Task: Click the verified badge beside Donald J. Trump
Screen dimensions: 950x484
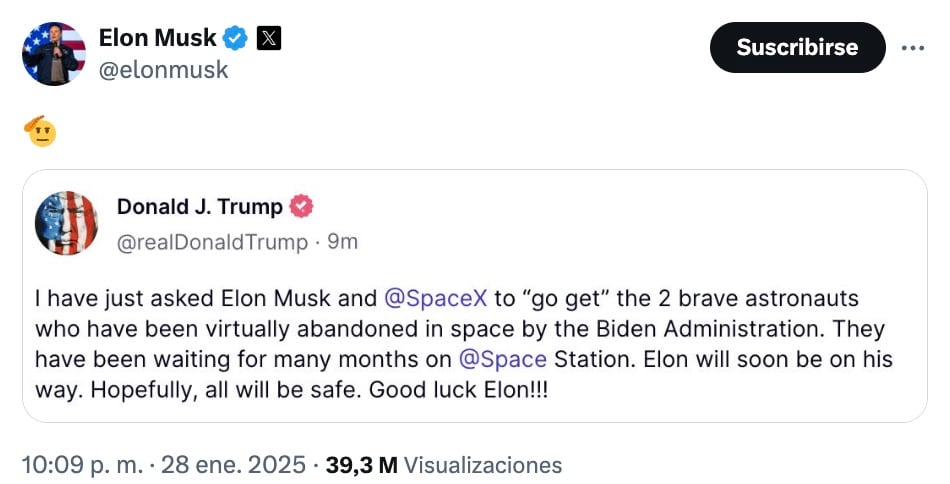Action: 301,207
